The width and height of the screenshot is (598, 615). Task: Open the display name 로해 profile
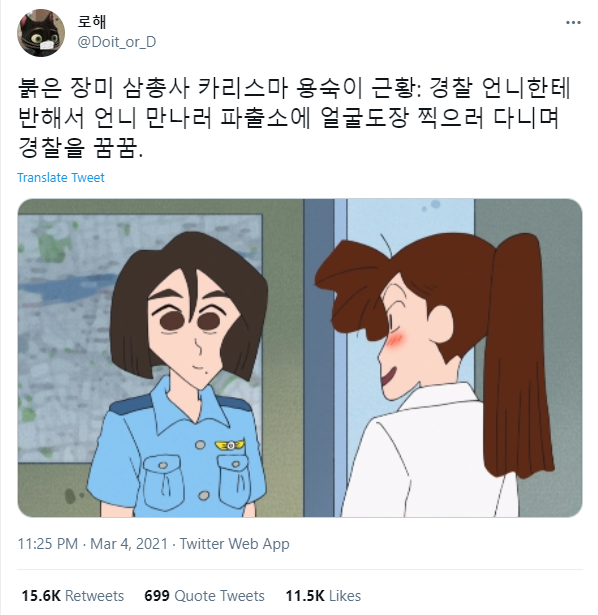(92, 21)
